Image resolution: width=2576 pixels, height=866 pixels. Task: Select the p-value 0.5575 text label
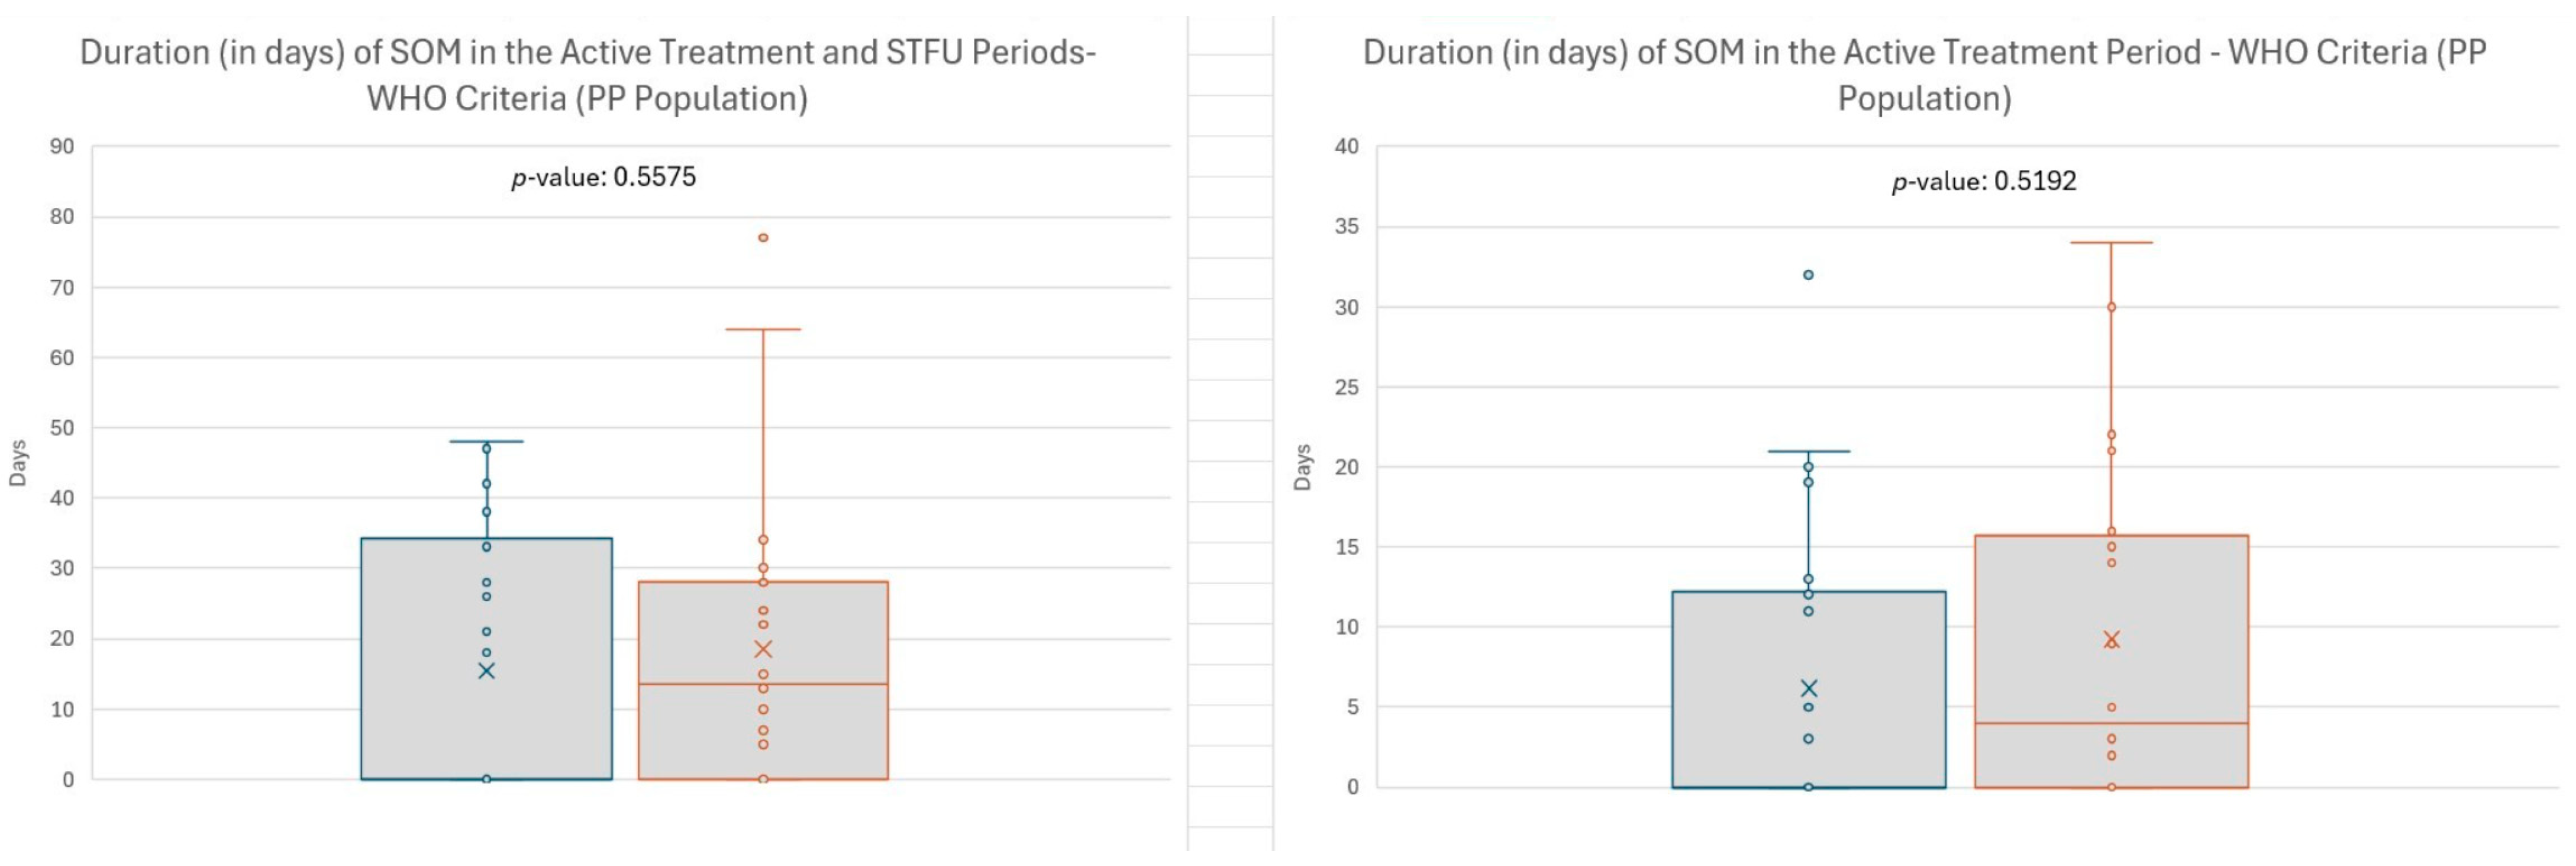coord(603,177)
